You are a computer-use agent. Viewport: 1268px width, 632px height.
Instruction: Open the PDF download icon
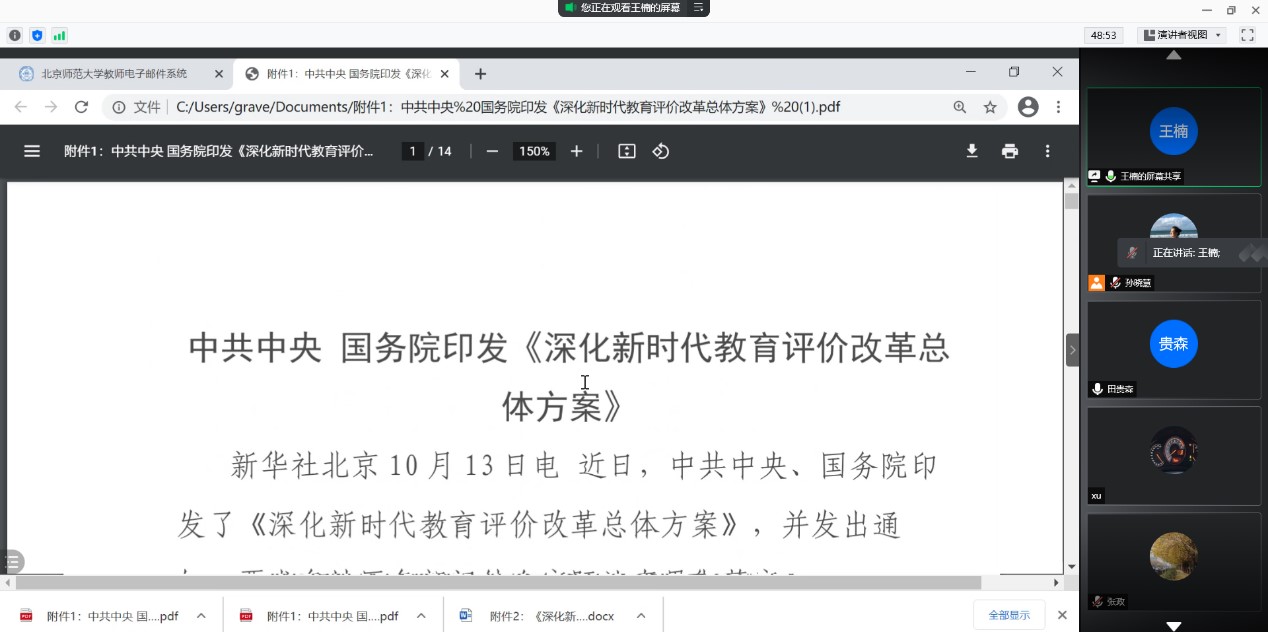coord(971,151)
